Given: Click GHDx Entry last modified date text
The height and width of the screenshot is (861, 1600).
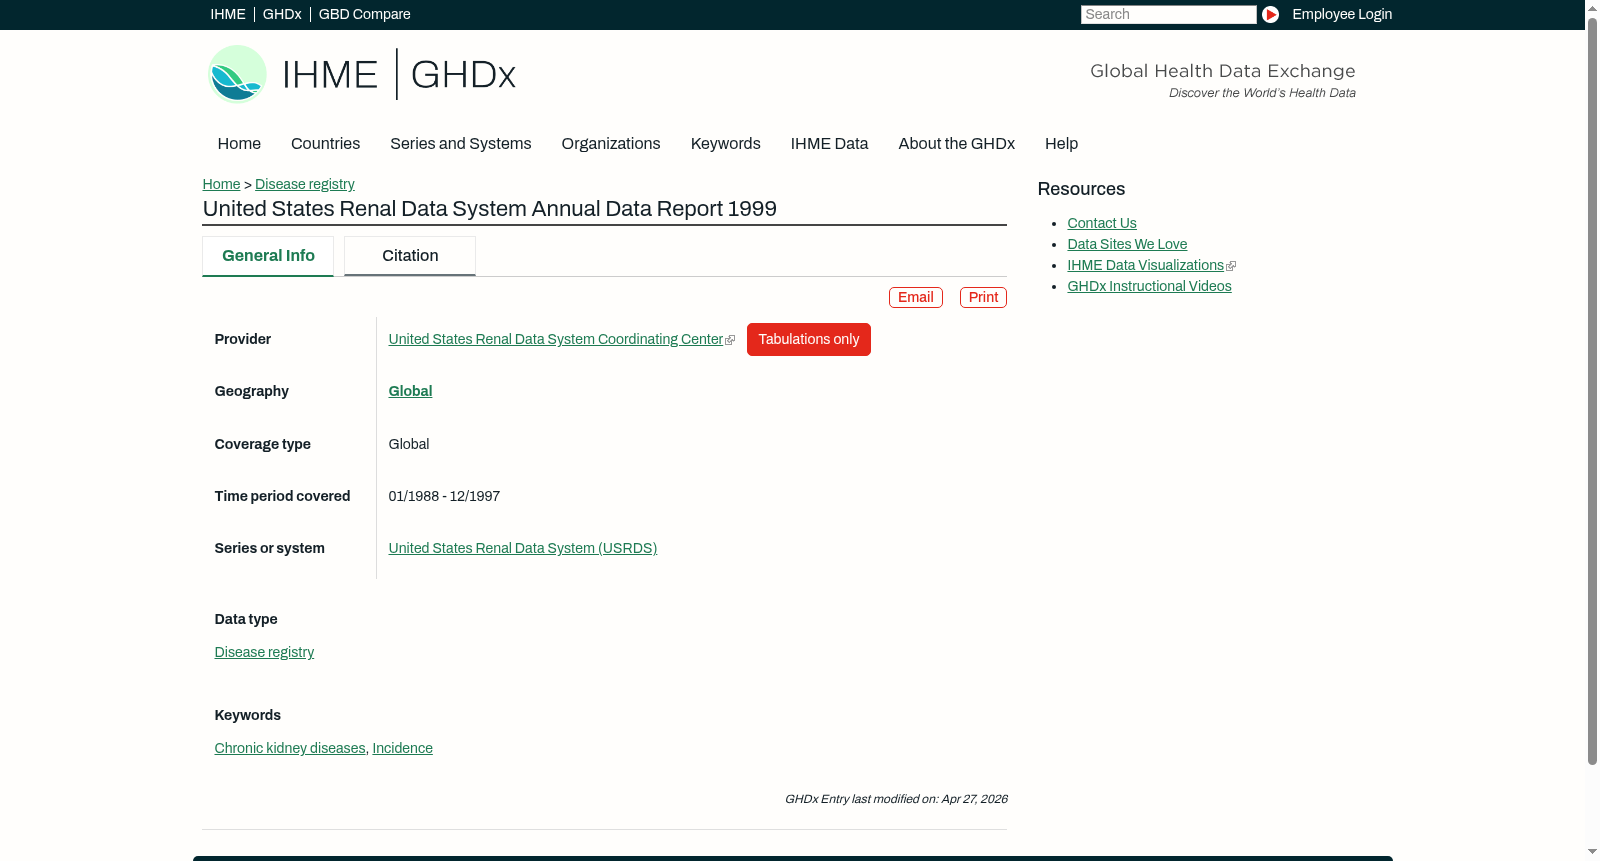Looking at the screenshot, I should coord(895,799).
